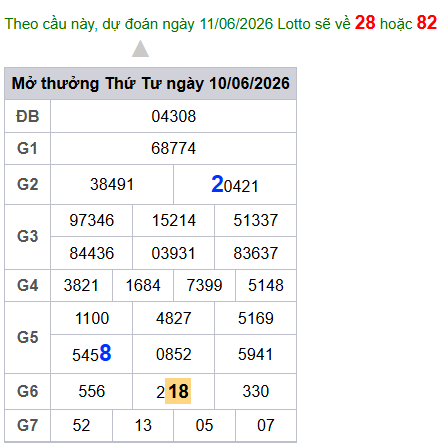Select G3 number 97346
This screenshot has width=441, height=447.
point(92,220)
